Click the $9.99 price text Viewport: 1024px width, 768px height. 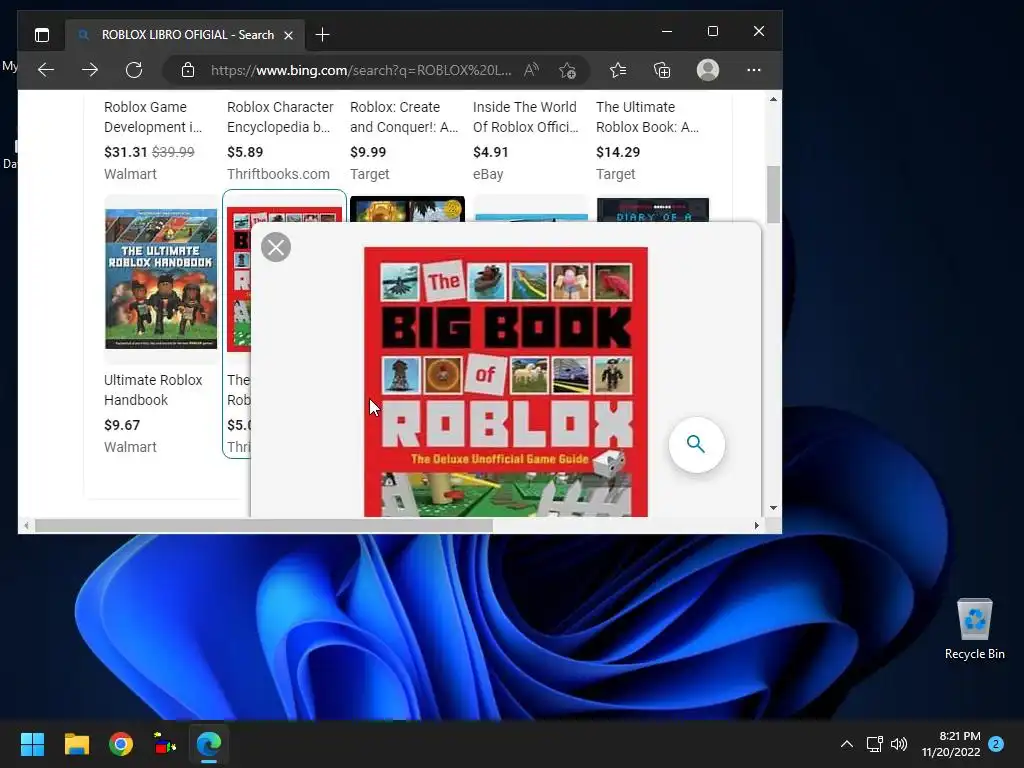pos(368,152)
